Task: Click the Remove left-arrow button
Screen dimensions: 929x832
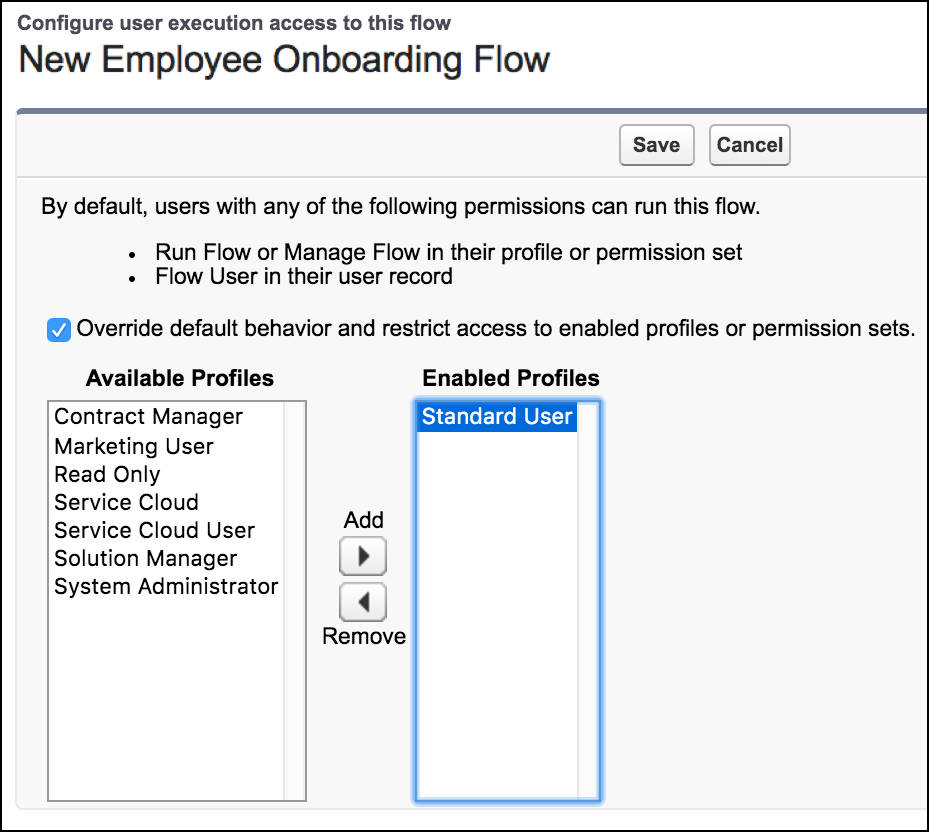Action: pyautogui.click(x=363, y=603)
